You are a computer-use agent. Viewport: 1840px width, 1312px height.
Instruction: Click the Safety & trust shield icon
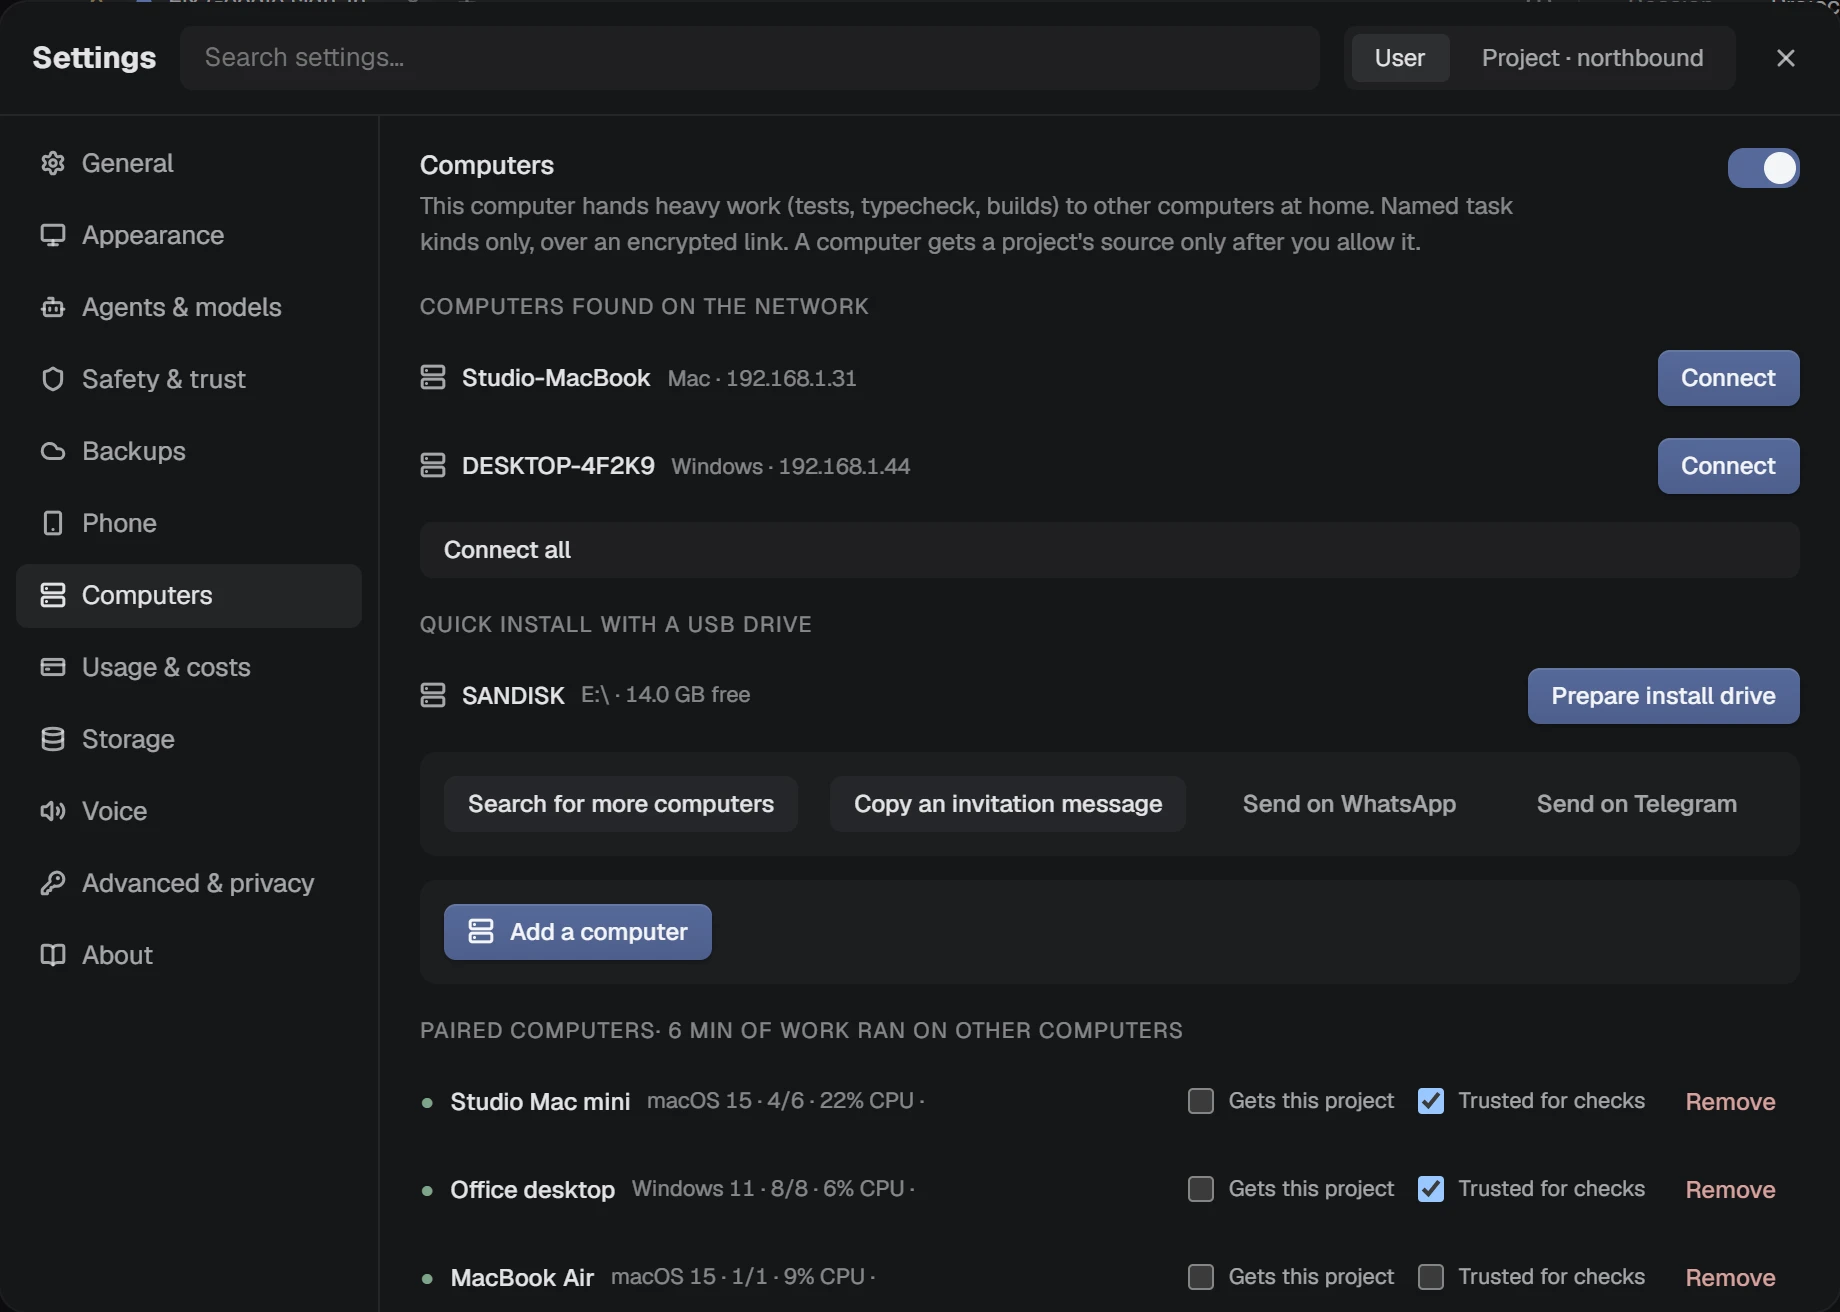pyautogui.click(x=53, y=379)
